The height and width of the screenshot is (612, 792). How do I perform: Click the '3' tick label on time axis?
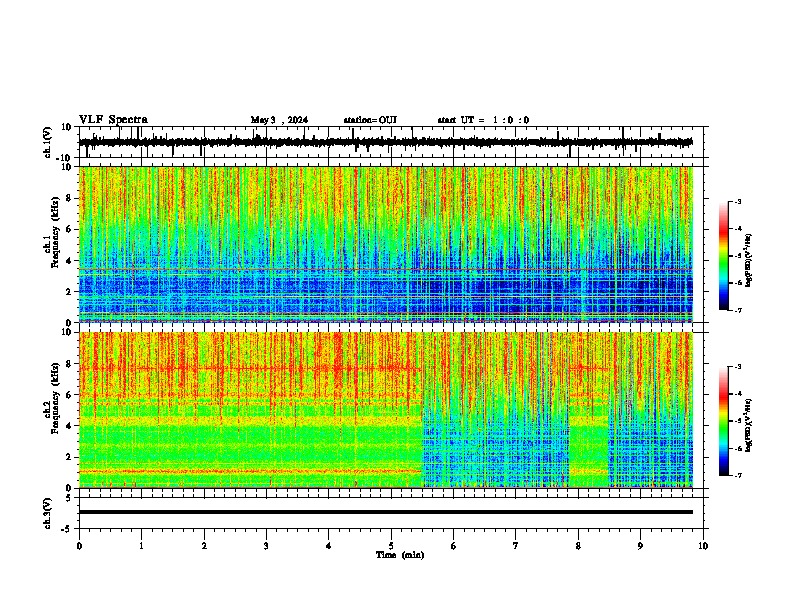pyautogui.click(x=266, y=546)
